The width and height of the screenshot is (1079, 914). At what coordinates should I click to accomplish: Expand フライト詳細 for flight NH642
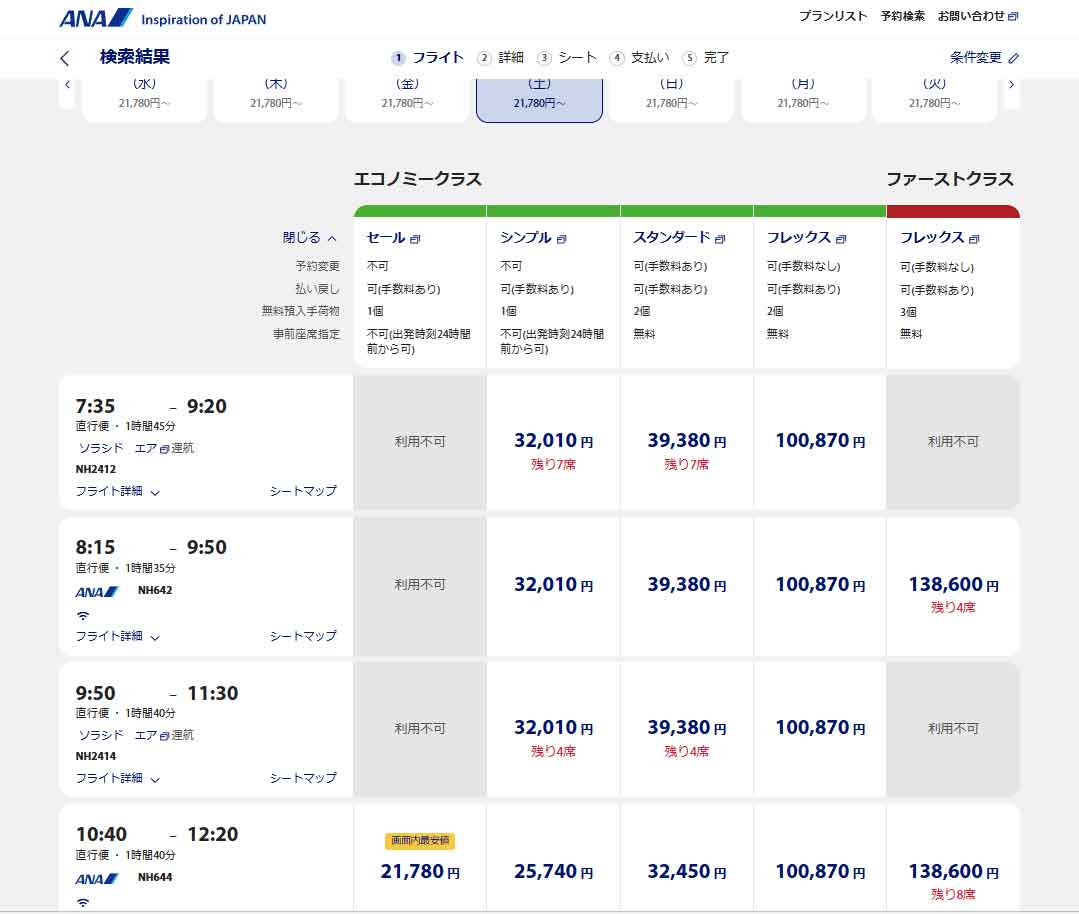118,636
